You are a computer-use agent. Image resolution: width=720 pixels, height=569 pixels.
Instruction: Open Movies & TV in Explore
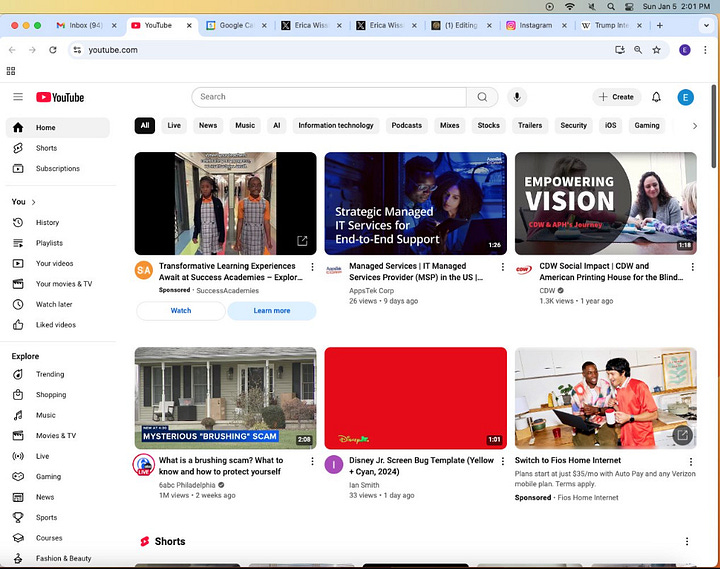tap(57, 435)
